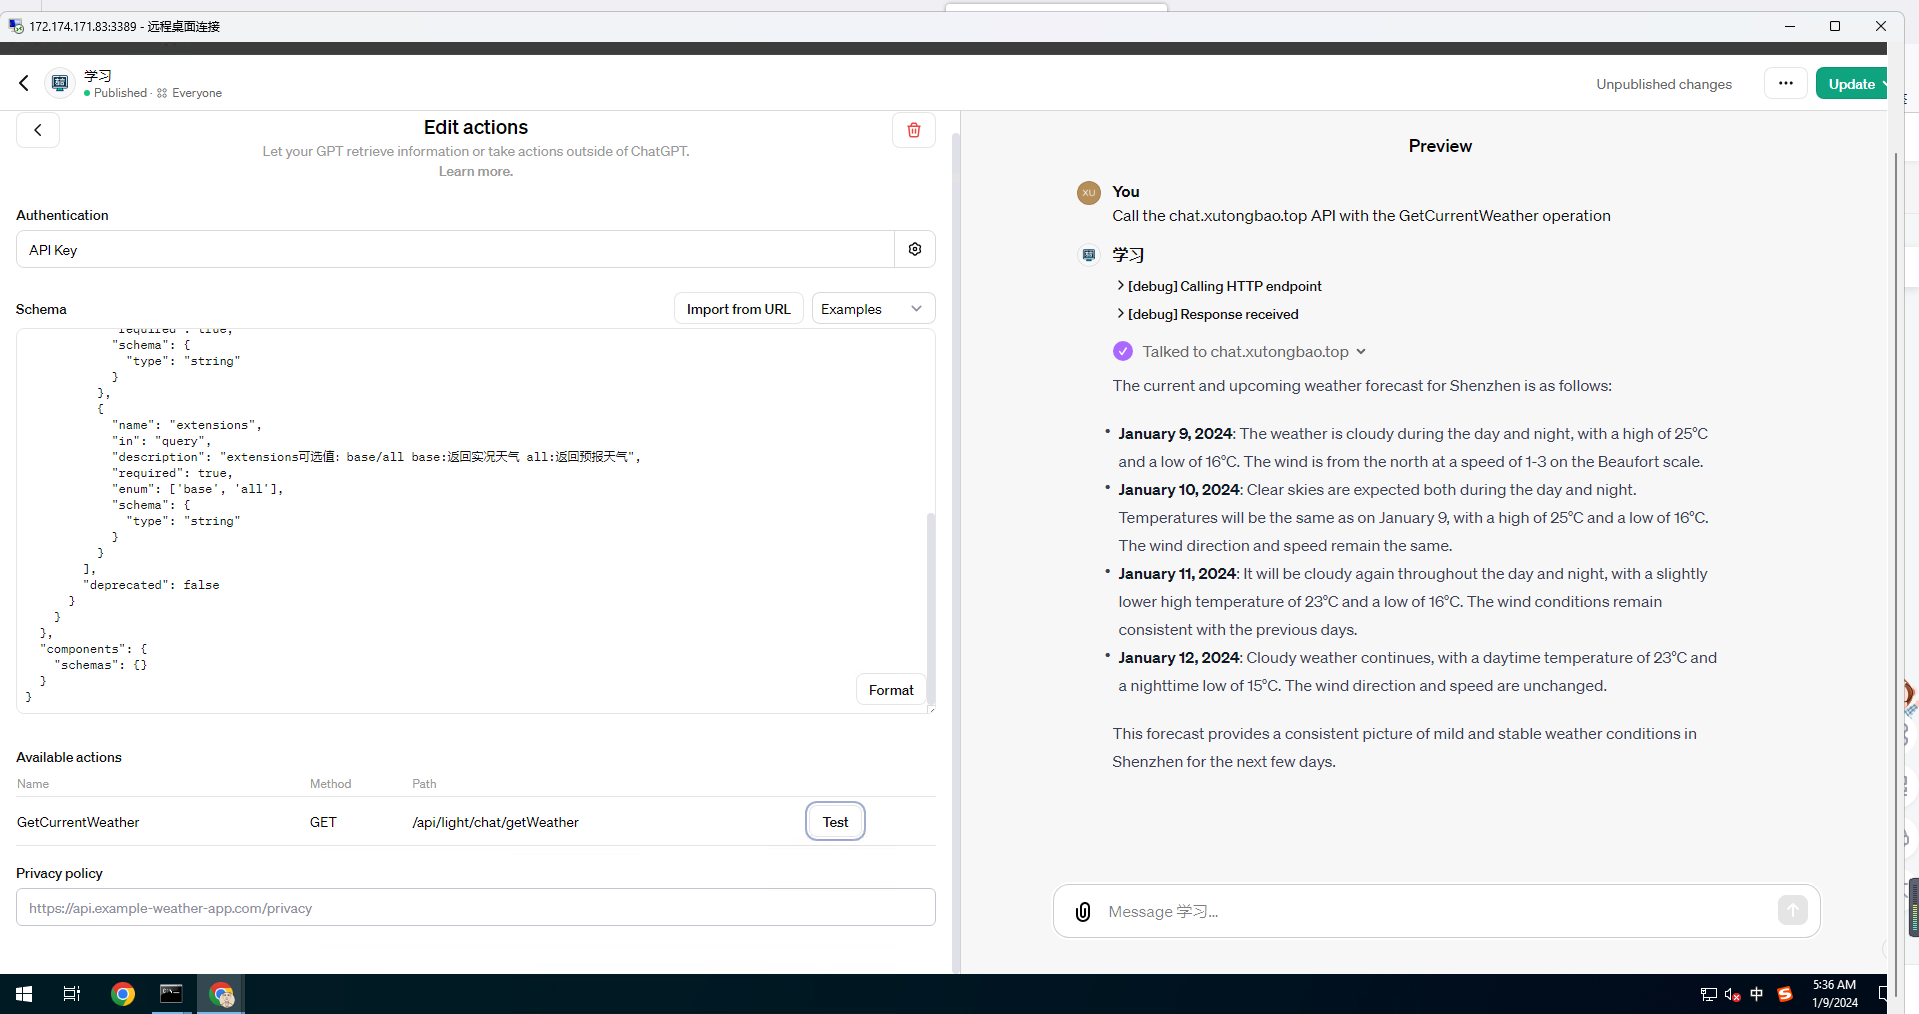
Task: Expand the Response received debug entry
Action: (x=1212, y=314)
